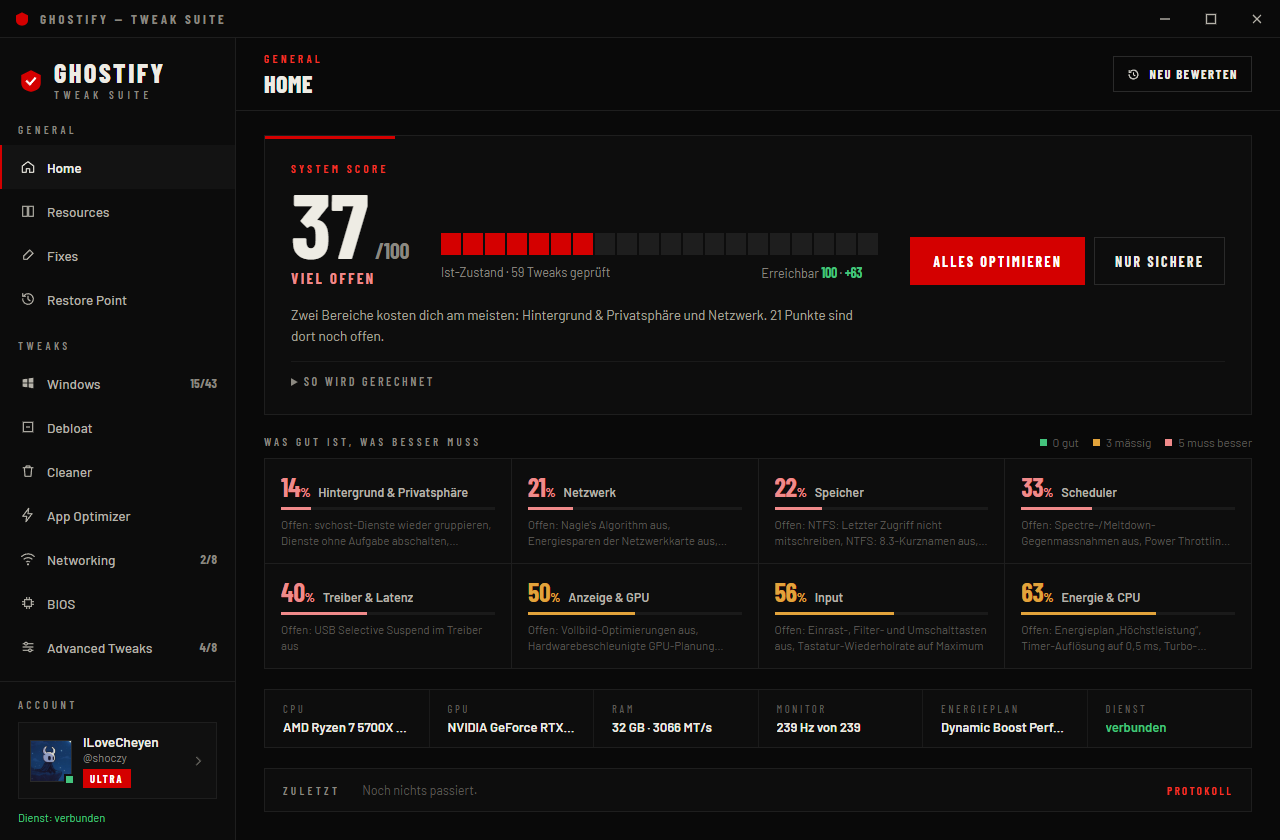Image resolution: width=1280 pixels, height=840 pixels.
Task: Click the Neu bewerten button
Action: pos(1182,74)
